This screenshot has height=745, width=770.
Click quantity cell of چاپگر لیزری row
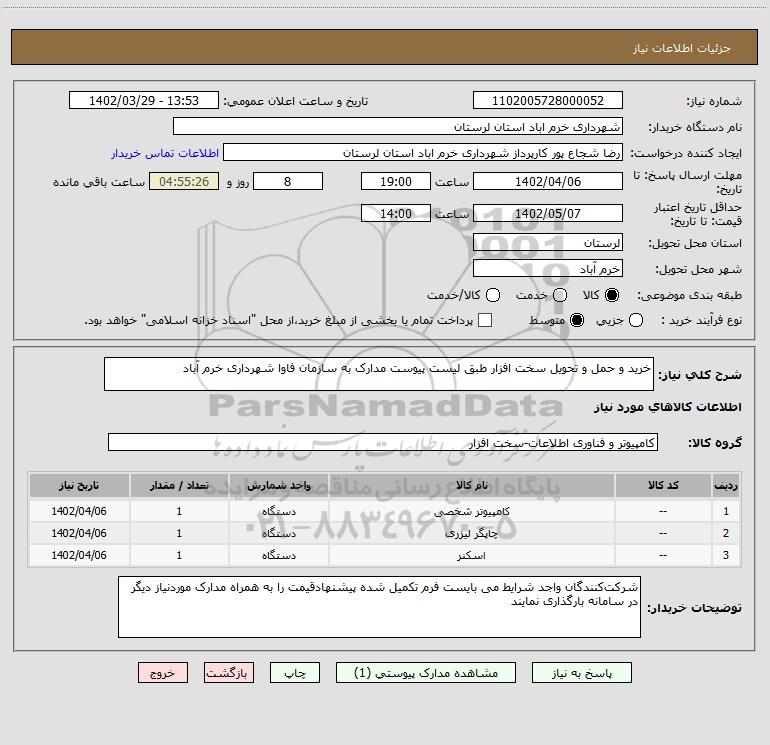pyautogui.click(x=179, y=533)
